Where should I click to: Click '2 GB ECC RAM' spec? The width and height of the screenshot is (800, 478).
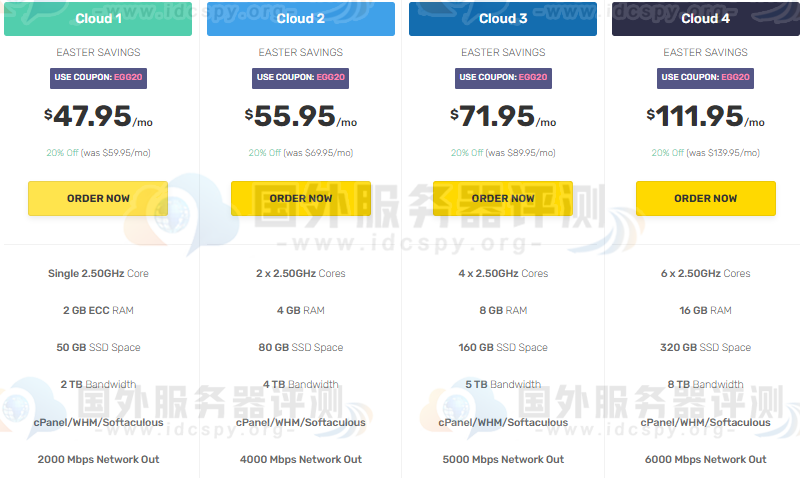(98, 310)
